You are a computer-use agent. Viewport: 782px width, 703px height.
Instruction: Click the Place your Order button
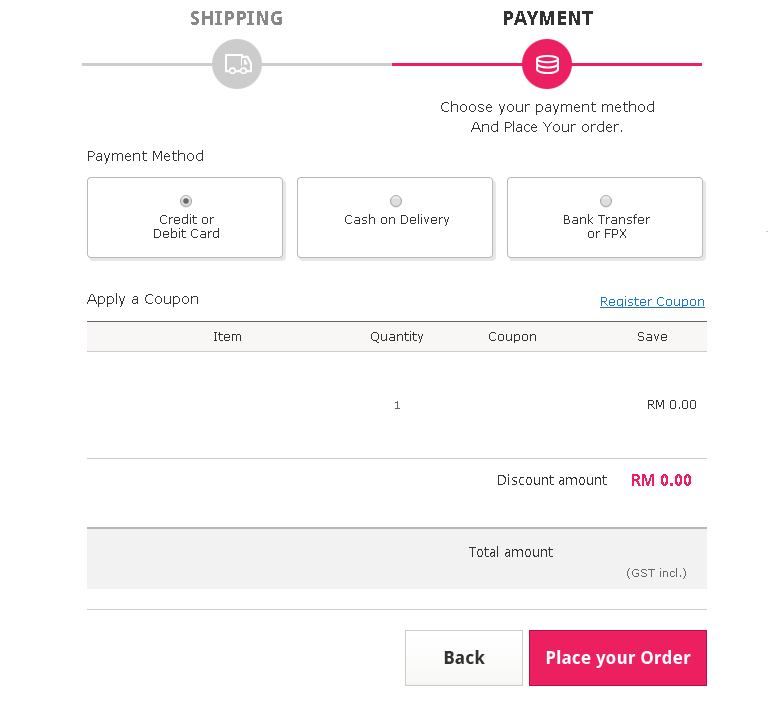[x=618, y=658]
